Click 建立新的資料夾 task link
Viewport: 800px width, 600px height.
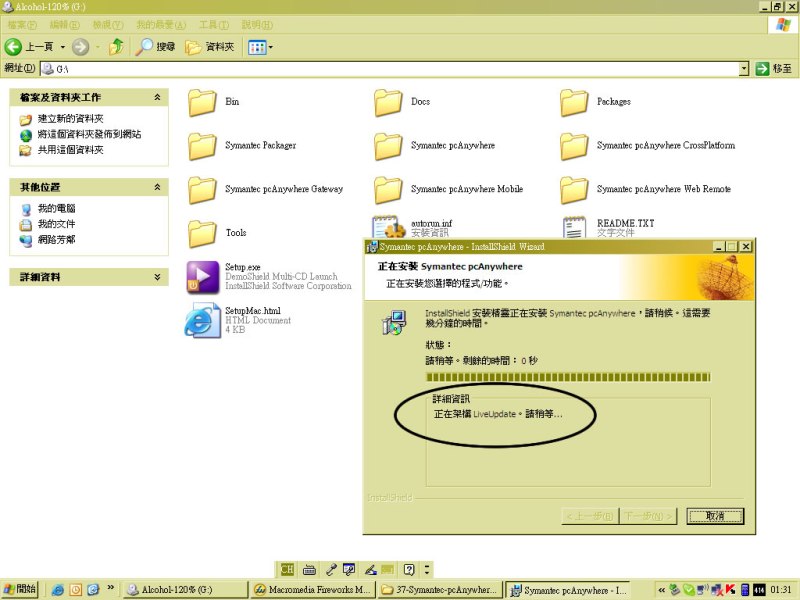(70, 119)
